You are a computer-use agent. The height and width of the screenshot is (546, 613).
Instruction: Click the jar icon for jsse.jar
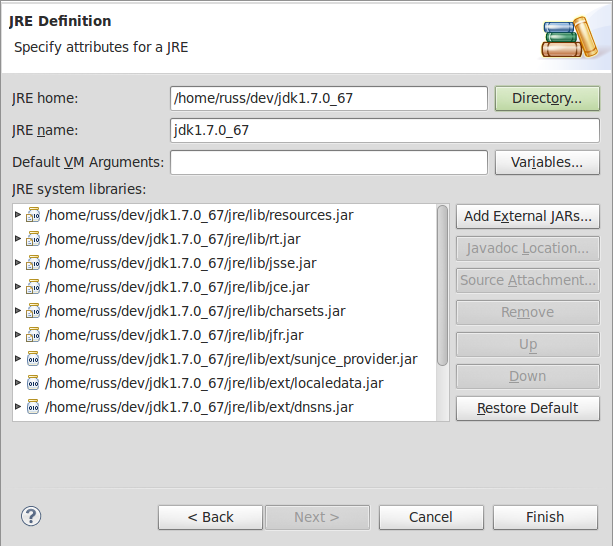click(x=33, y=263)
